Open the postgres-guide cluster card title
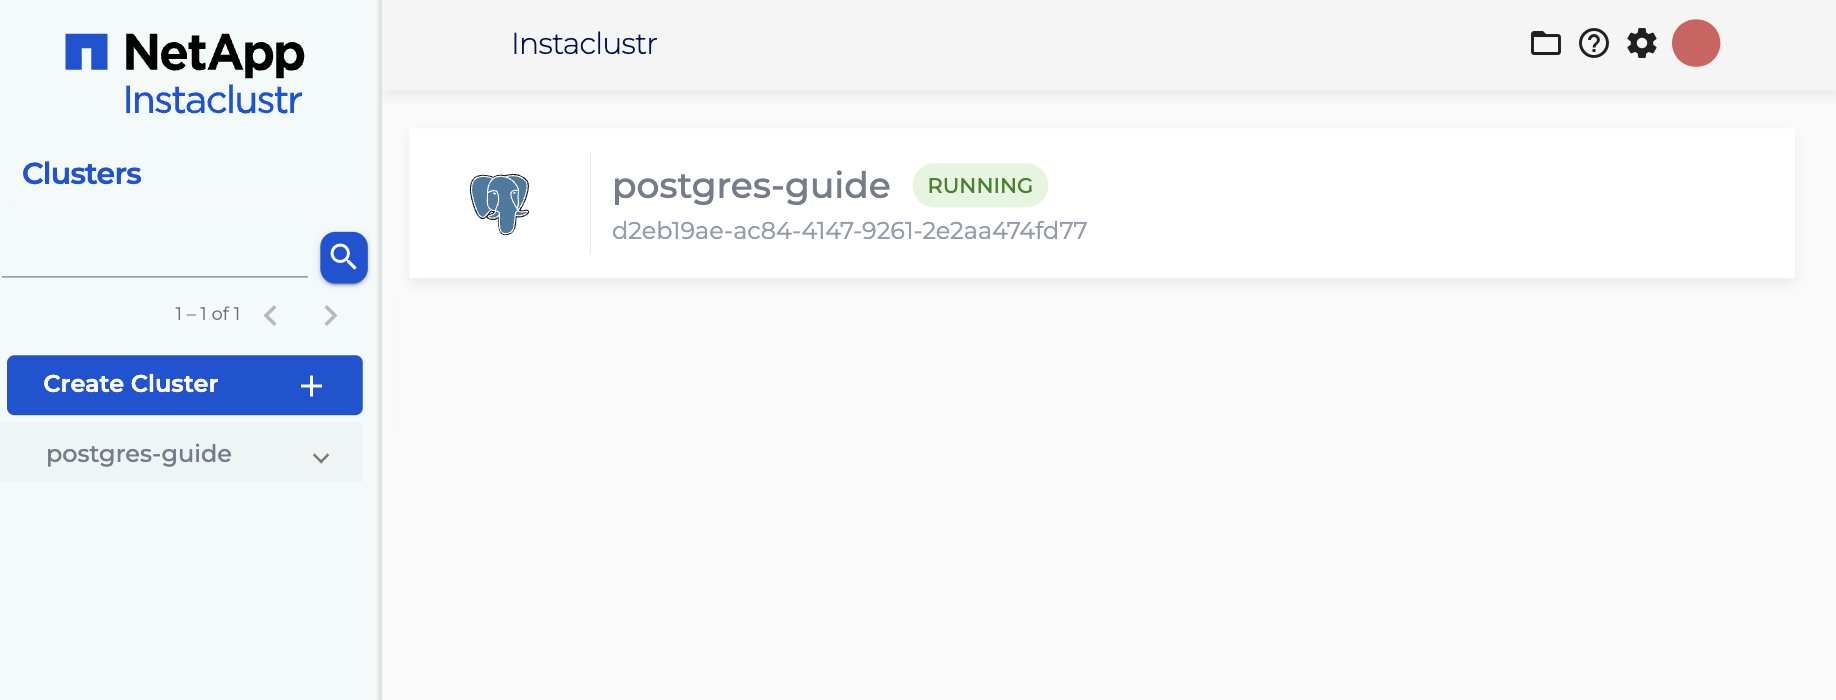This screenshot has width=1836, height=700. [751, 186]
